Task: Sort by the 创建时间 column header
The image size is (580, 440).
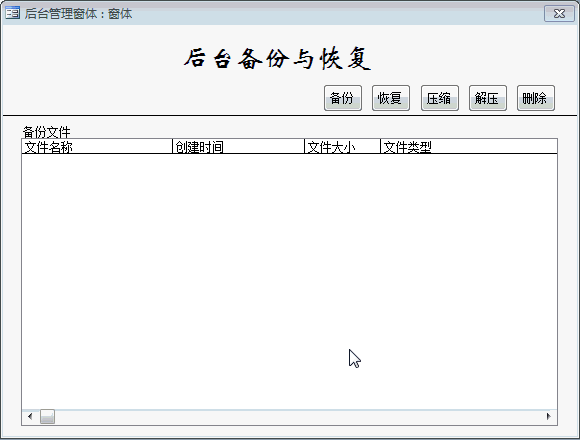Action: pos(239,147)
